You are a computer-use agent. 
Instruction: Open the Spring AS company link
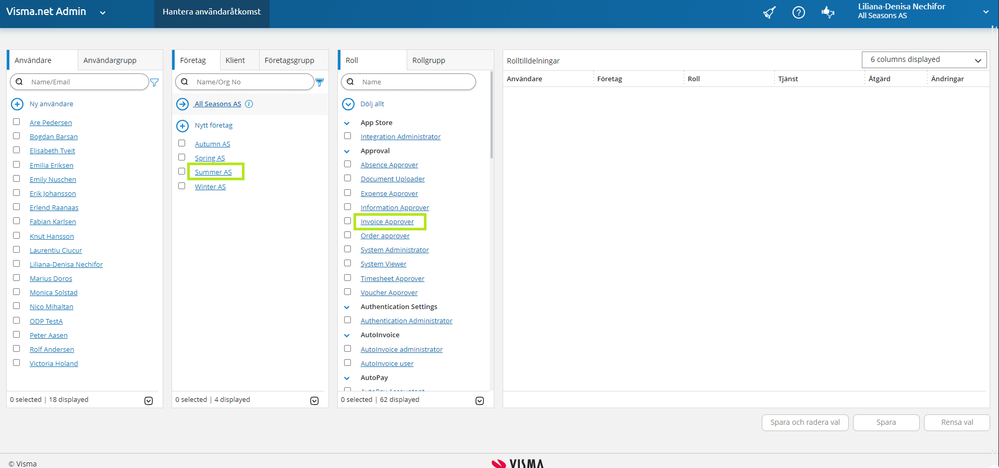210,158
